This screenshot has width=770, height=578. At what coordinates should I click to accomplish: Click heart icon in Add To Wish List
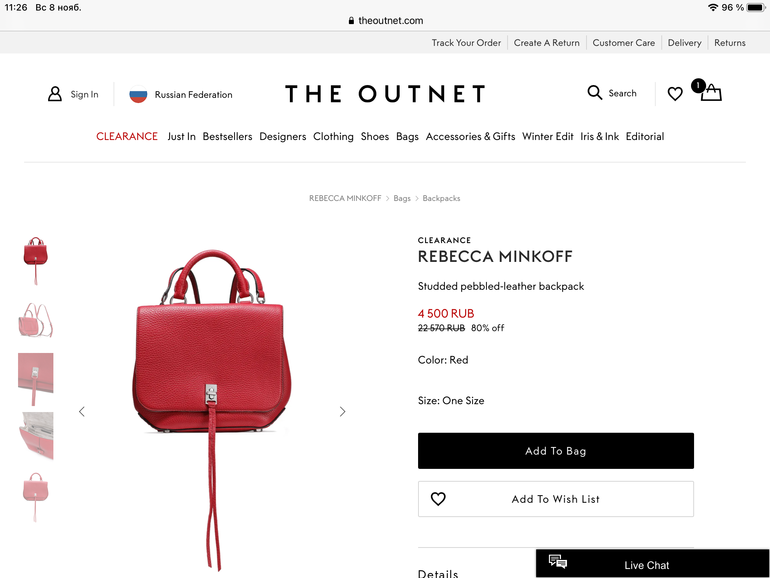438,499
